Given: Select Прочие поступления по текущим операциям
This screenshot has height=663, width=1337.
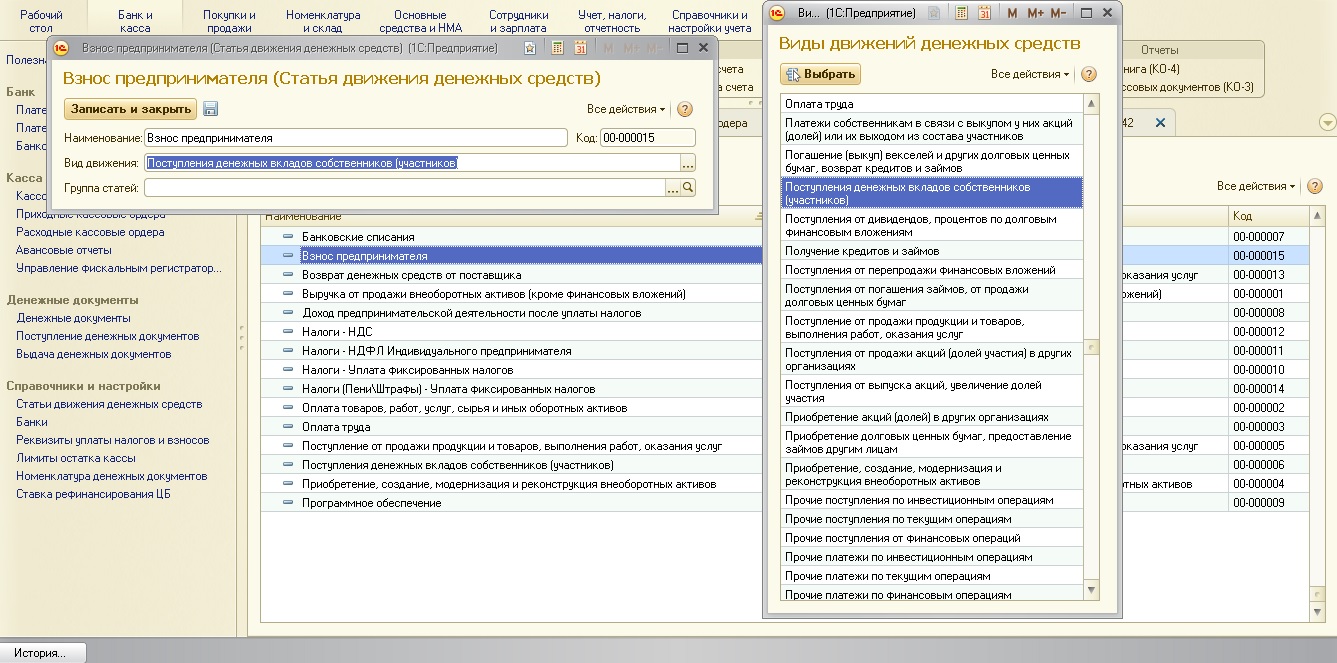Looking at the screenshot, I should (932, 519).
